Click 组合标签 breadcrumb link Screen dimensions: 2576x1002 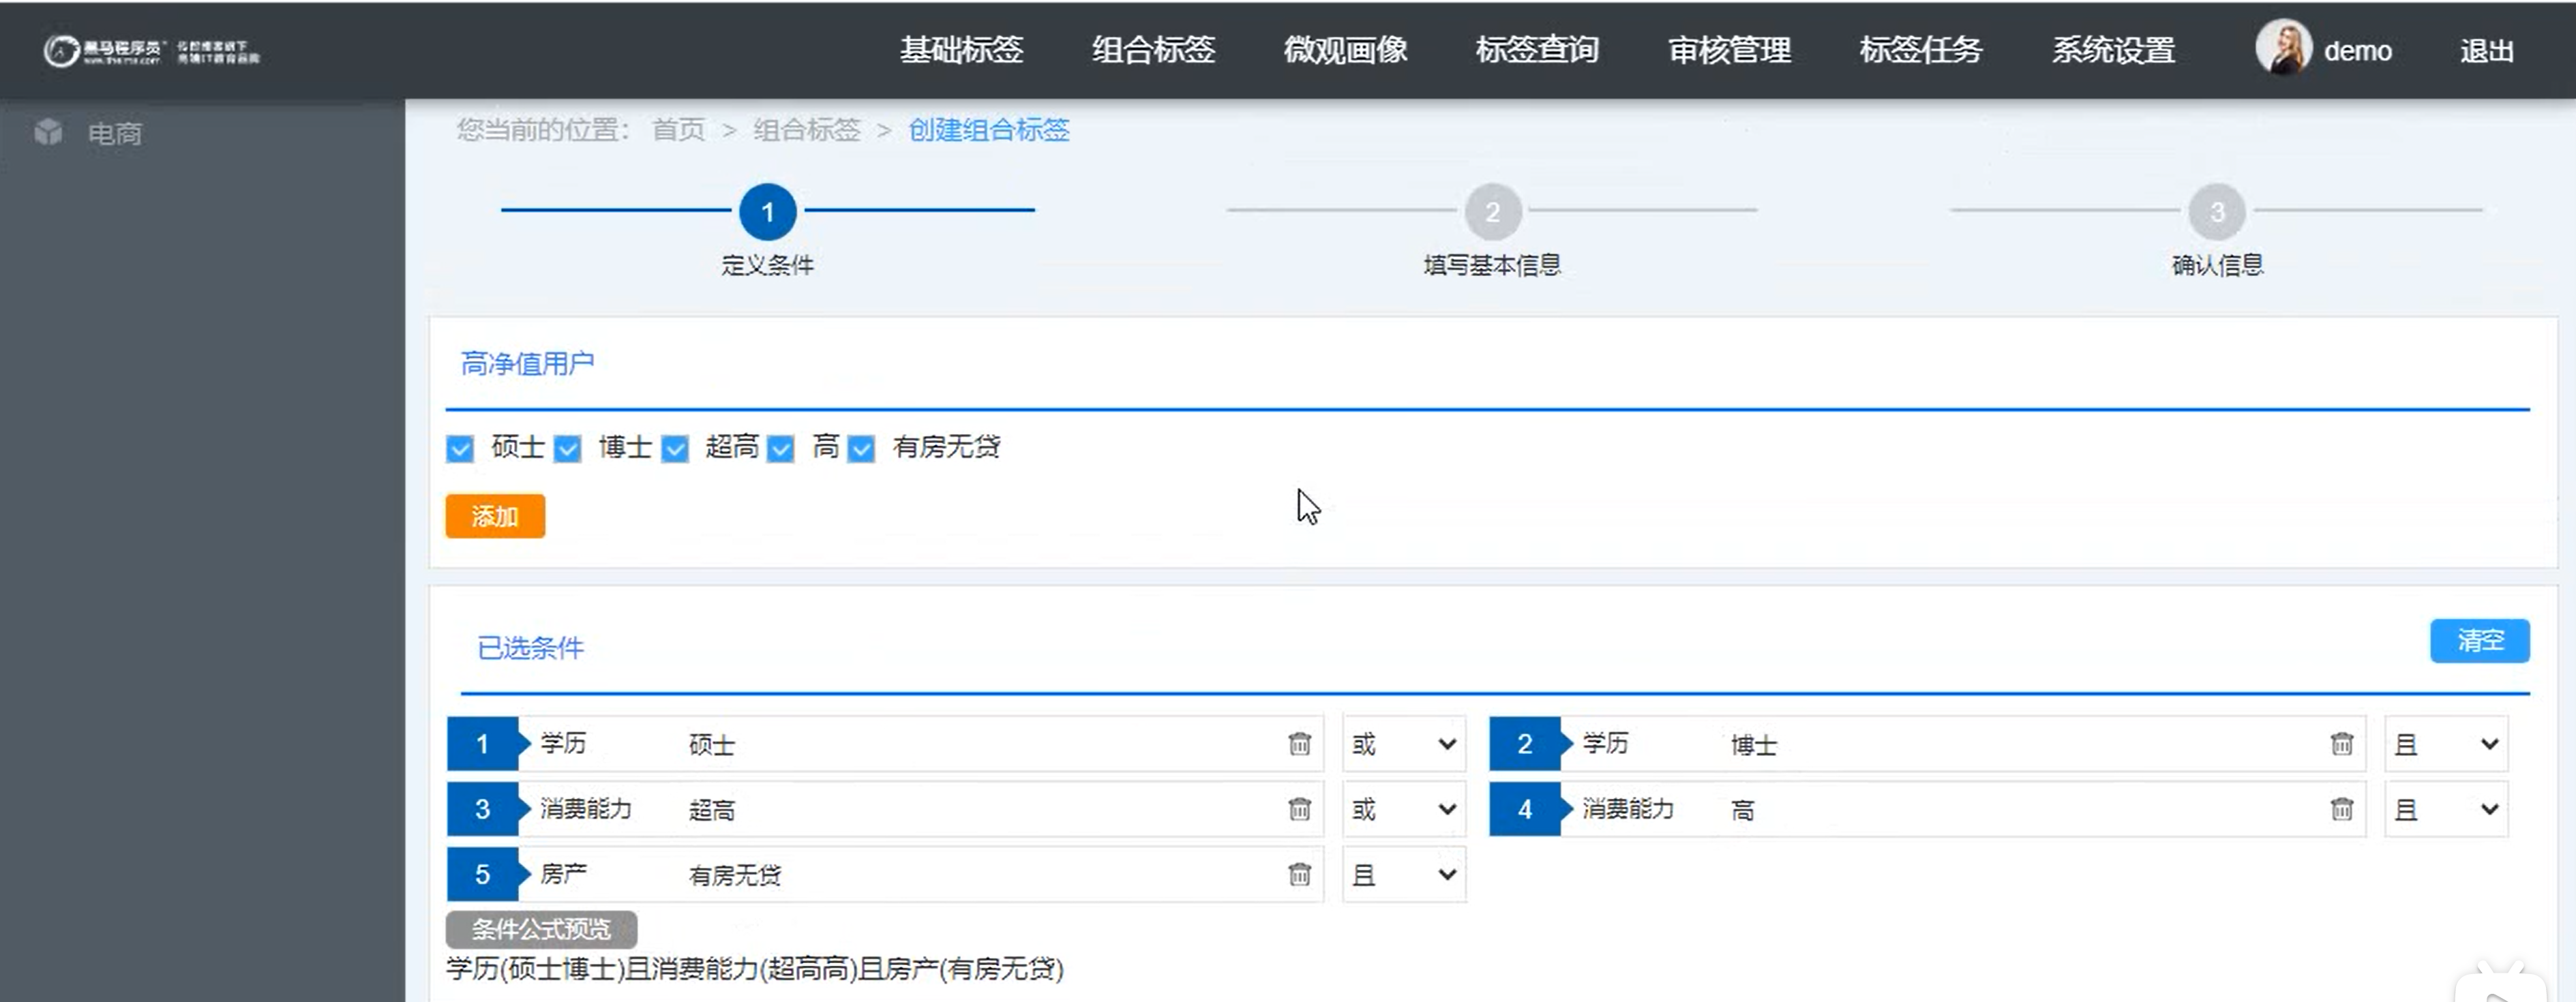(x=806, y=130)
